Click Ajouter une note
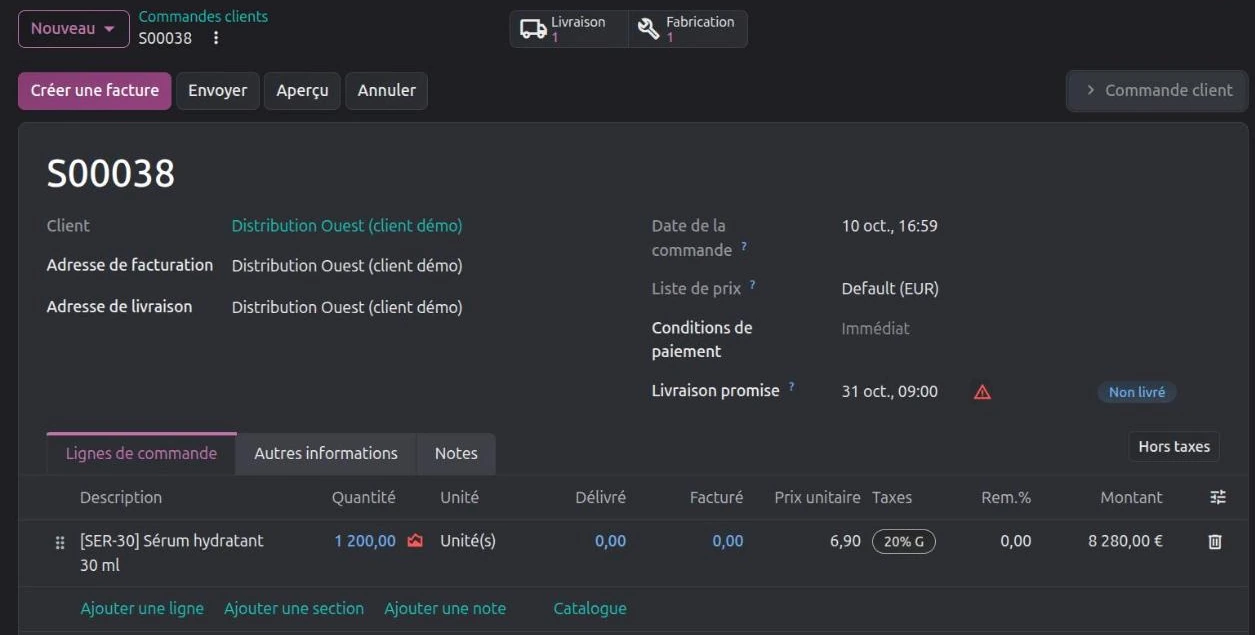Viewport: 1255px width, 635px height. click(x=445, y=608)
